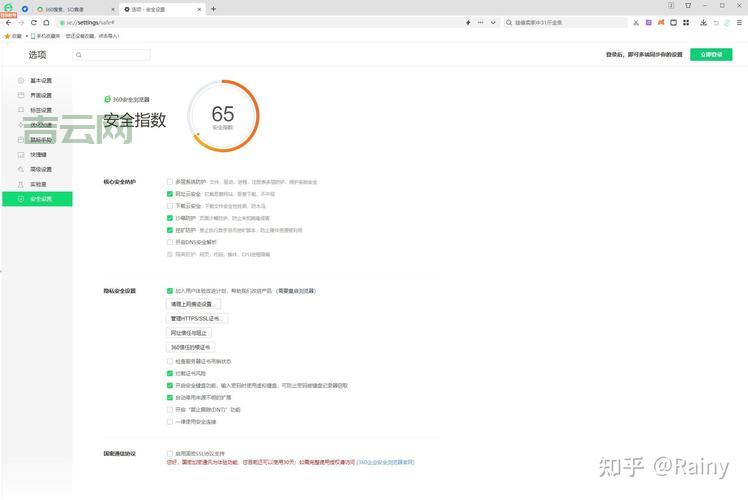Viewport: 748px width, 500px height.
Task: Click the window-shaped toolbar icon
Action: (673, 22)
